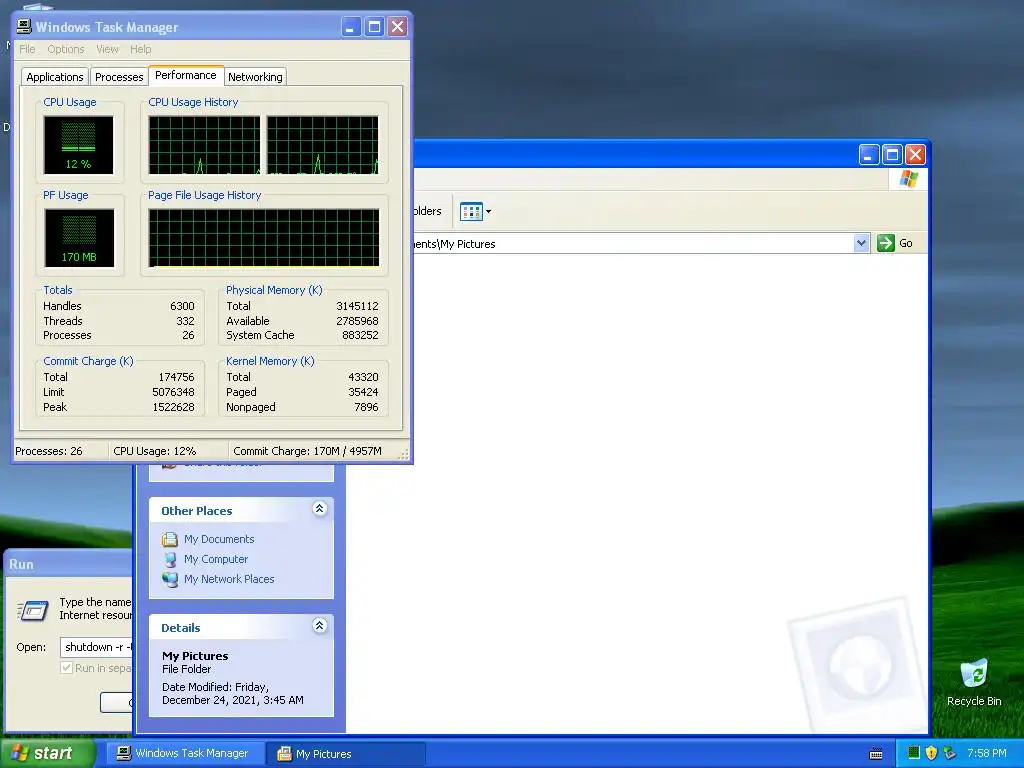
Task: Click the network connection tray icon
Action: (x=950, y=753)
